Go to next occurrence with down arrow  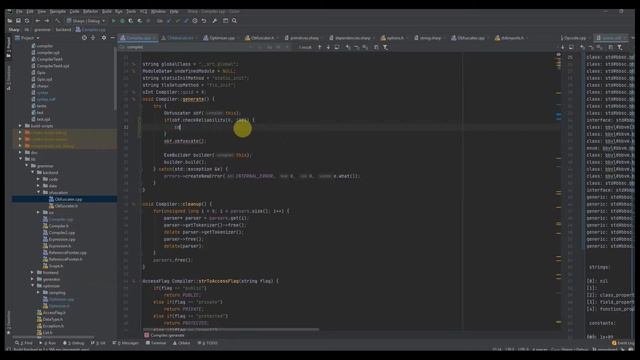328,47
